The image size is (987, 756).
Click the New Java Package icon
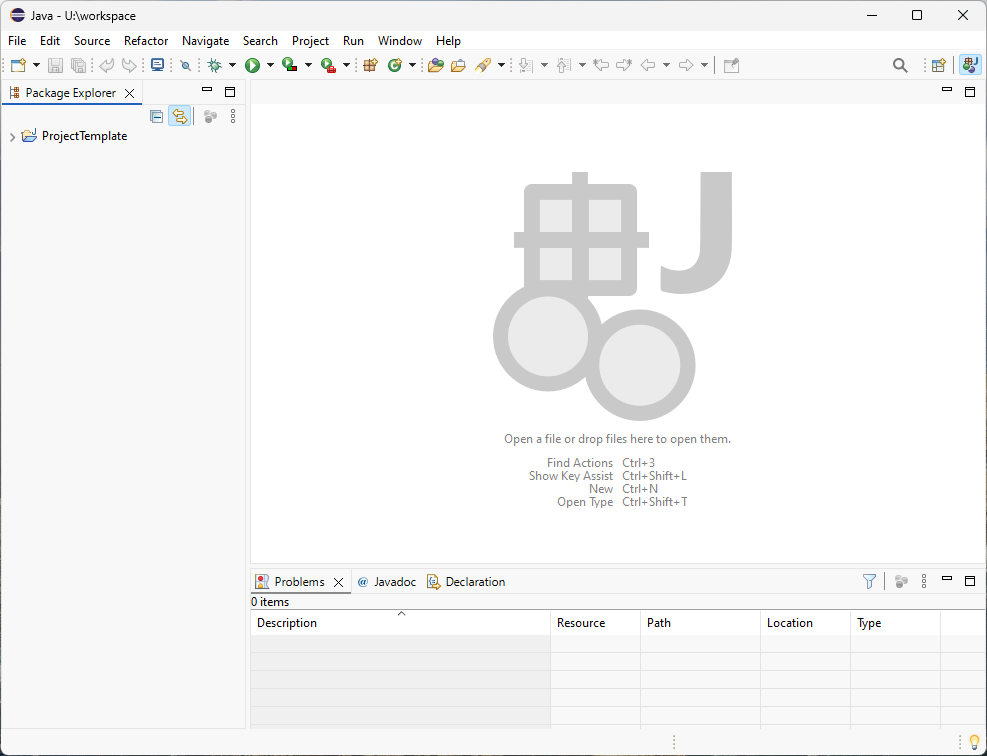[370, 65]
